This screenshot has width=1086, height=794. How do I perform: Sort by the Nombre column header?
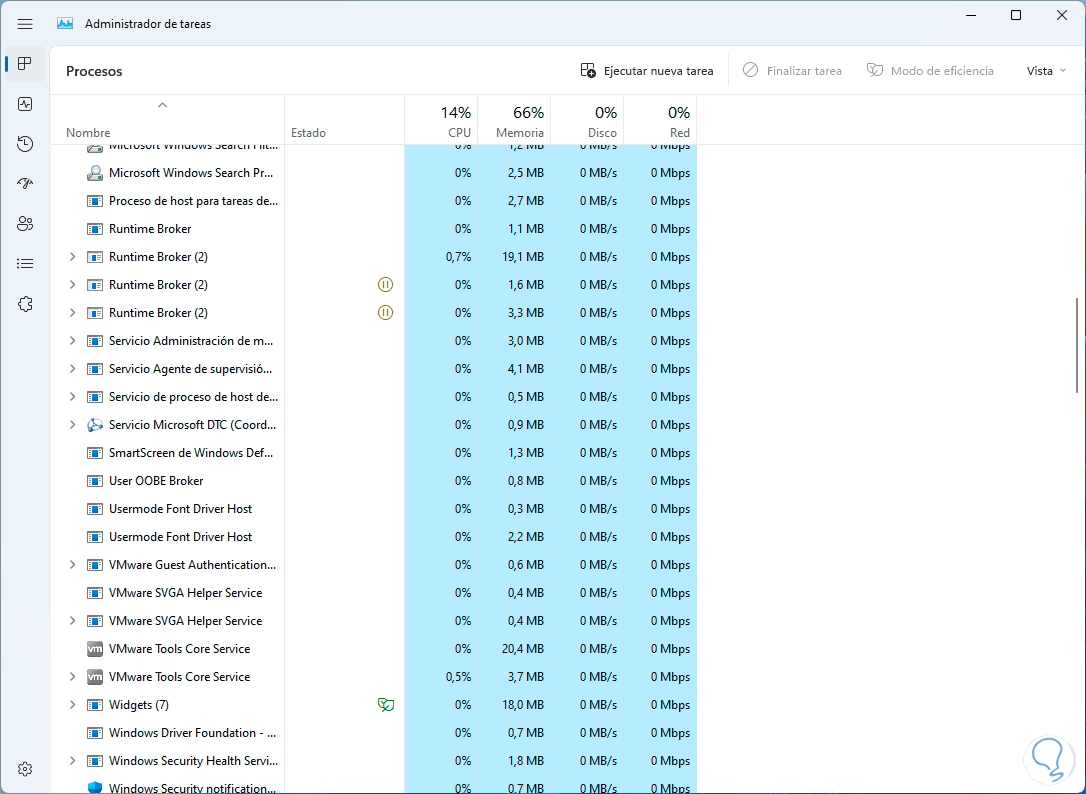tap(167, 121)
